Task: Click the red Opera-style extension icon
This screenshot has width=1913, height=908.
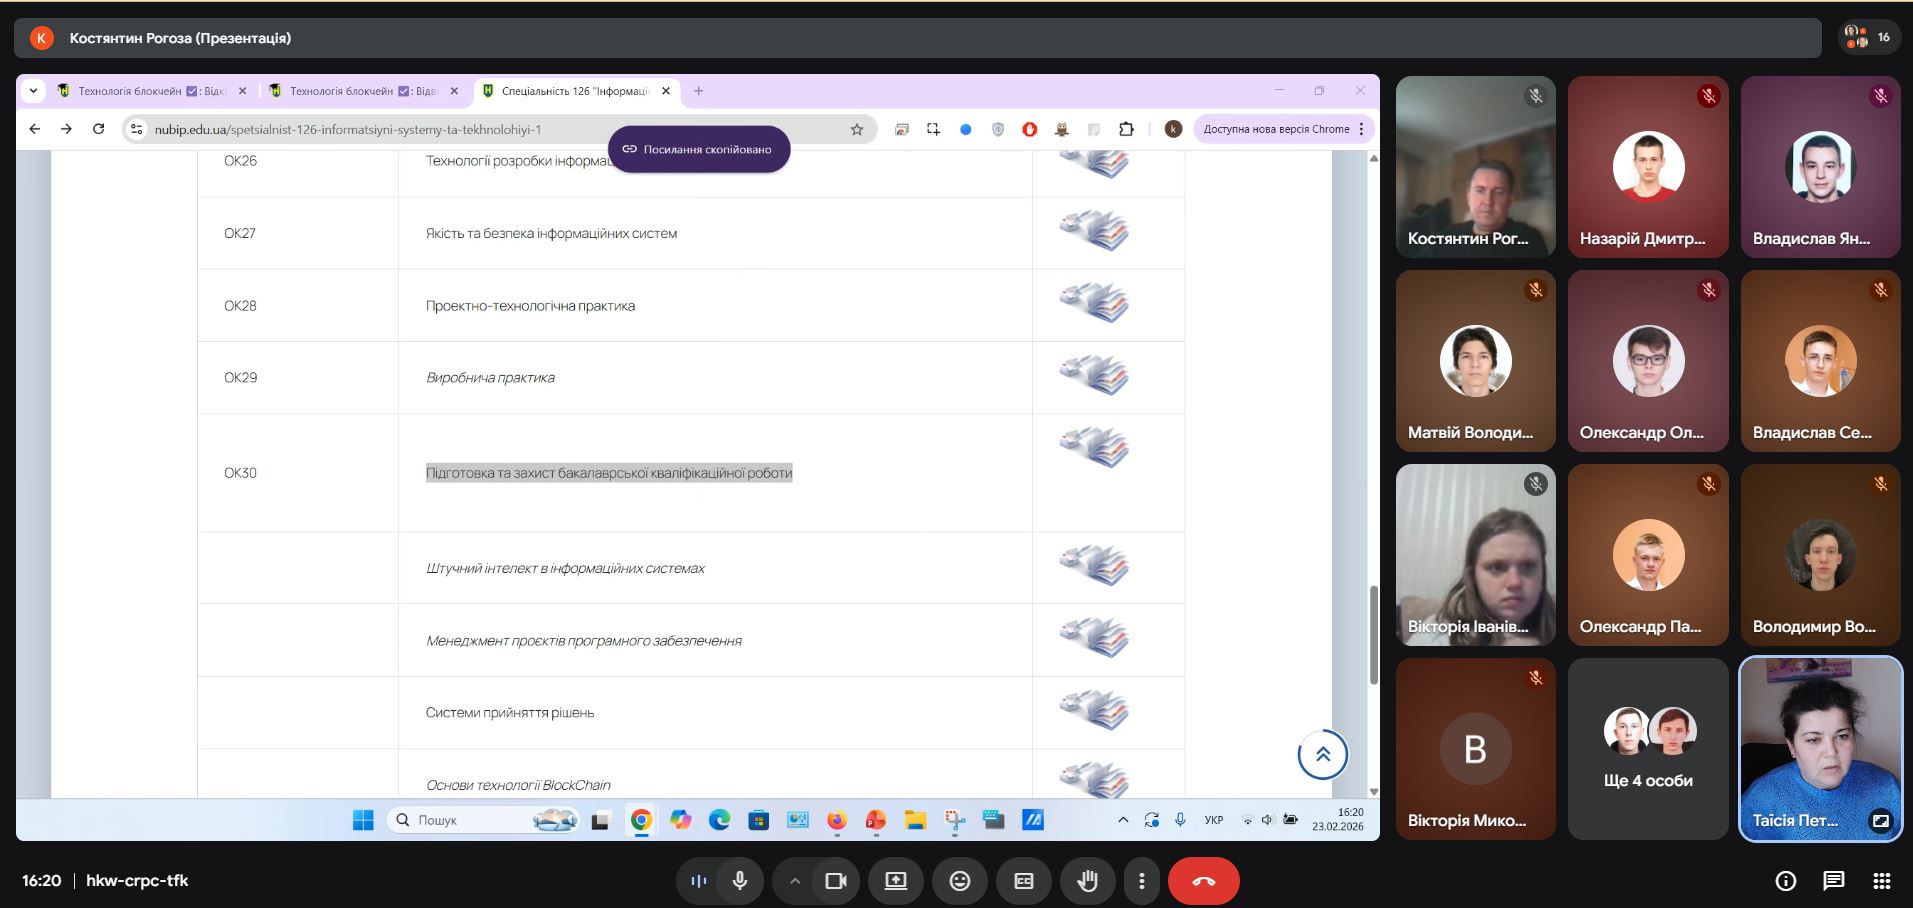Action: point(1030,129)
